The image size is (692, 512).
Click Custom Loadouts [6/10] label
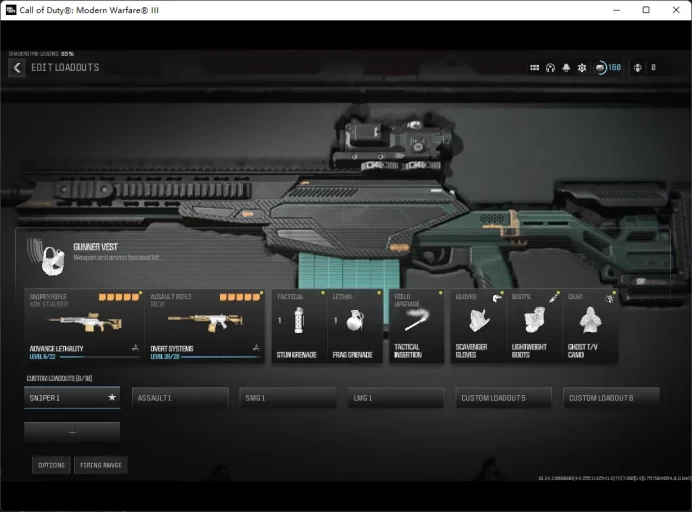tap(59, 378)
